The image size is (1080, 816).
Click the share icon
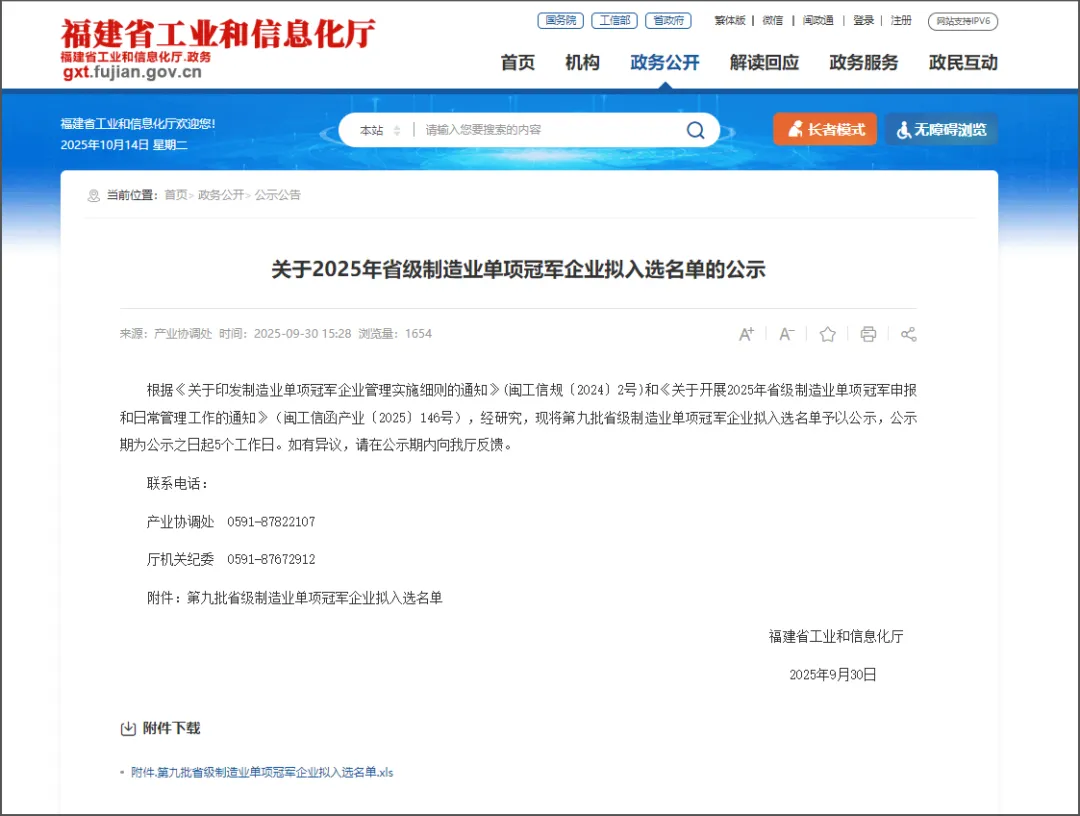point(908,334)
